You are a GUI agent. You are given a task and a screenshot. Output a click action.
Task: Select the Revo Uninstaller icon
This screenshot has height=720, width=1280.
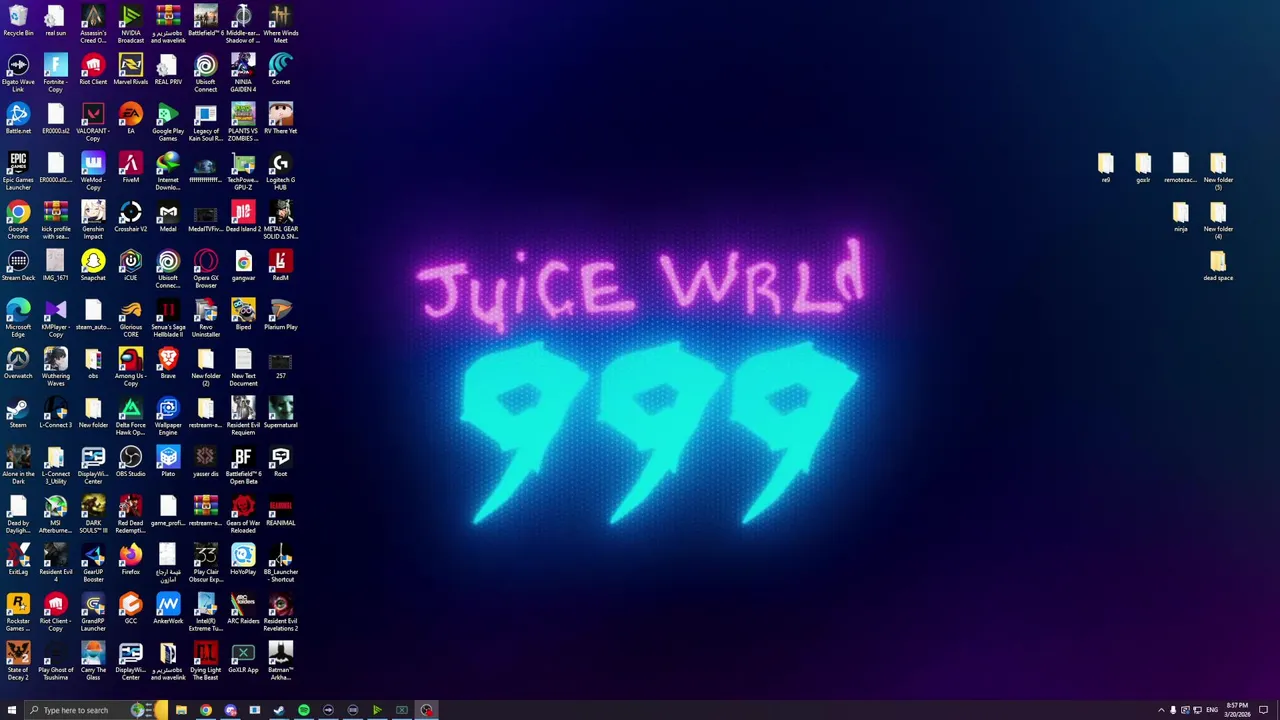(206, 318)
